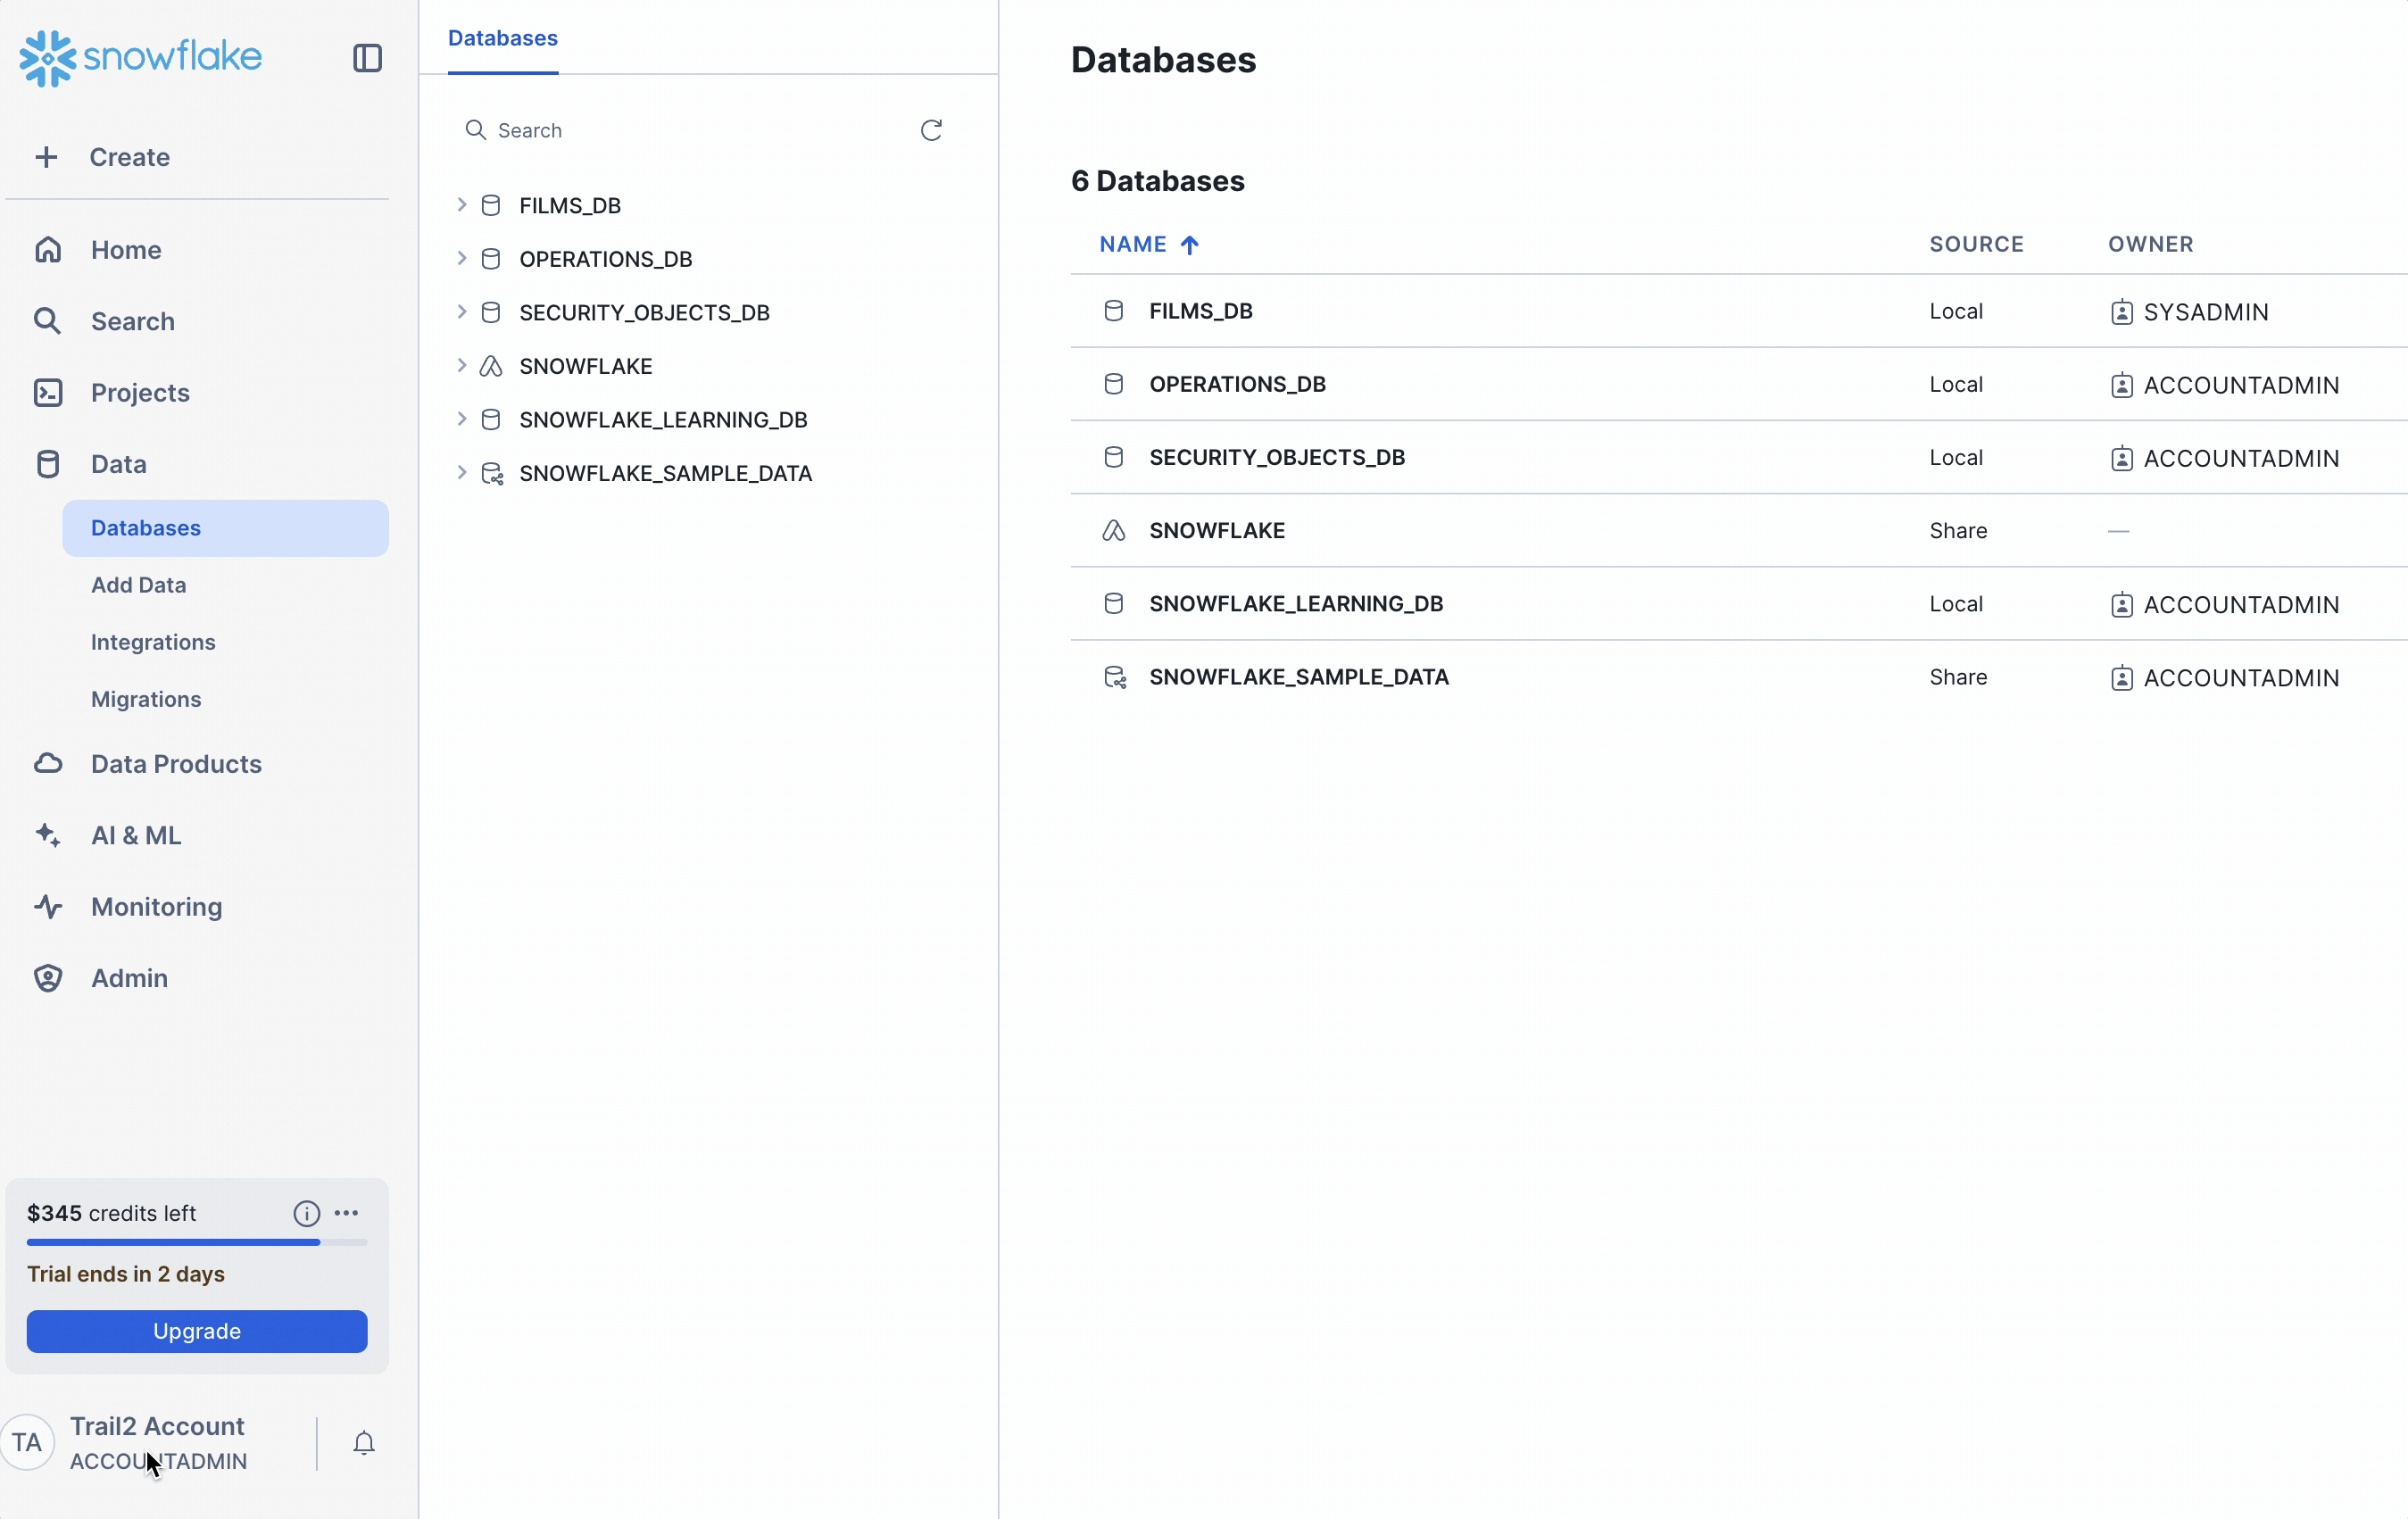Viewport: 2408px width, 1519px height.
Task: Open SNOWFLAKE_LEARNING_DB in the table
Action: (1296, 604)
